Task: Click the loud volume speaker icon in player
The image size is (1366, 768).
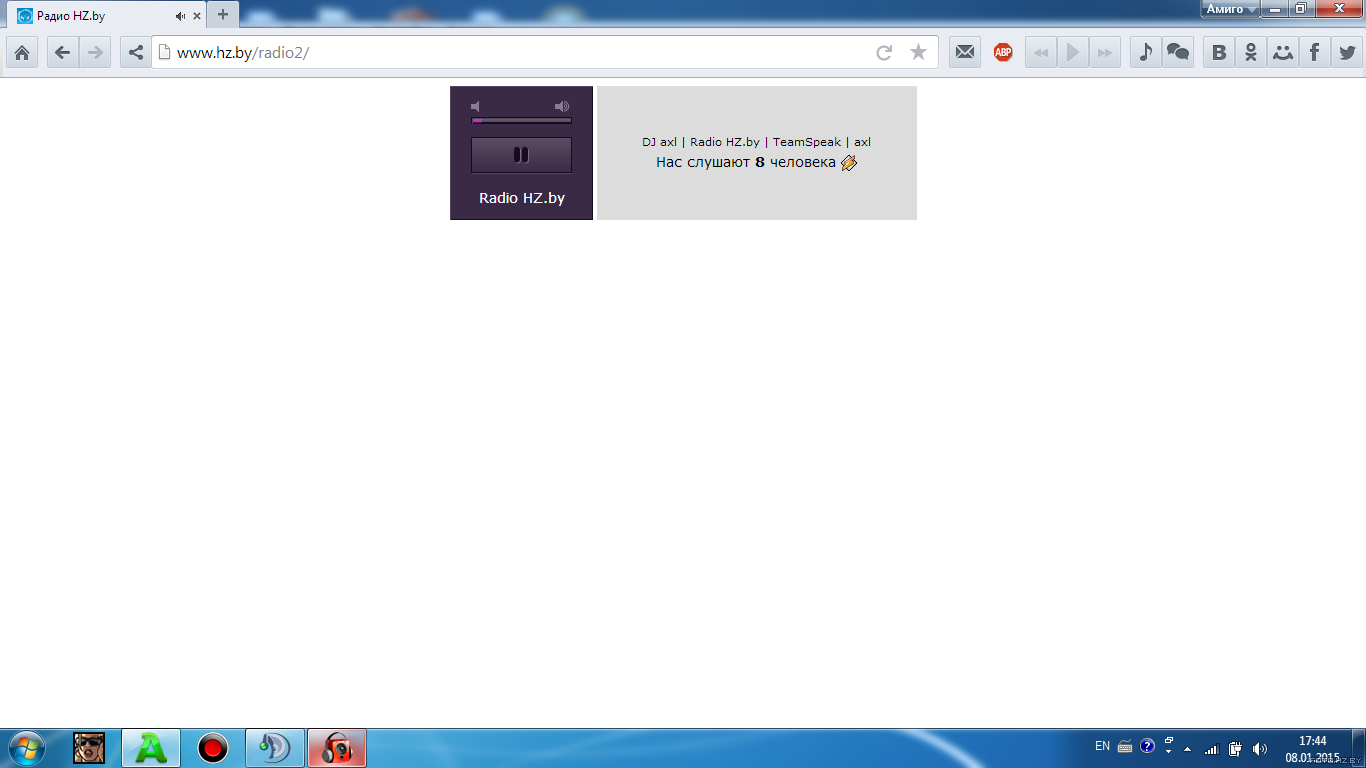Action: [x=562, y=106]
